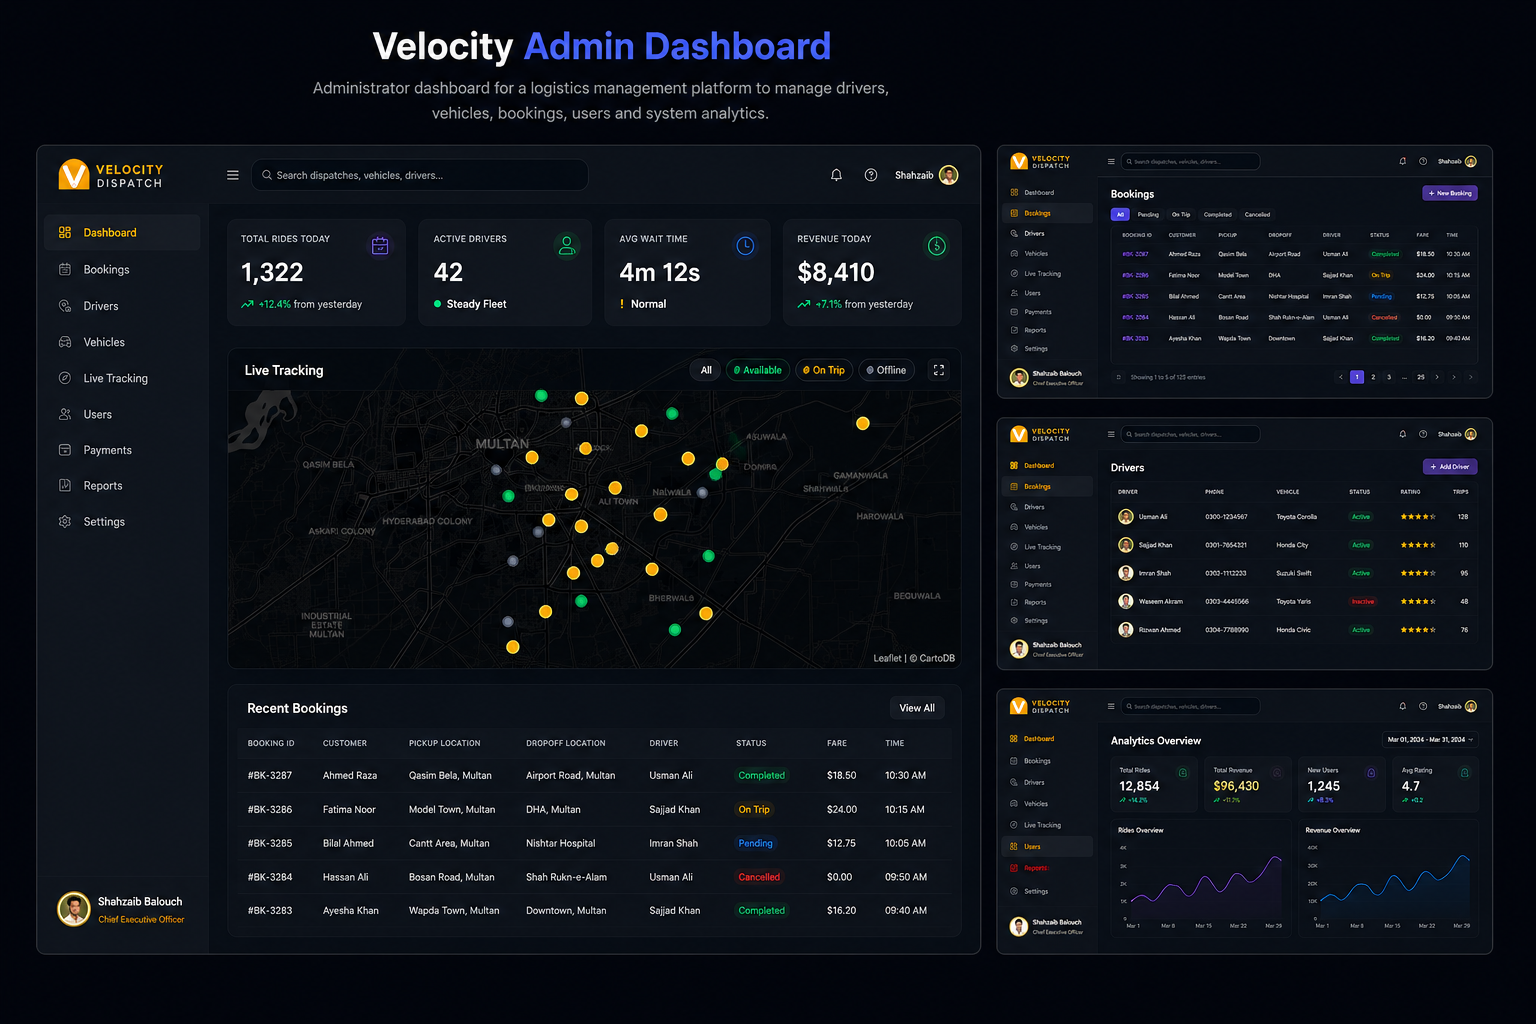This screenshot has height=1024, width=1536.
Task: Select the All tab in Bookings panel
Action: (x=1120, y=214)
